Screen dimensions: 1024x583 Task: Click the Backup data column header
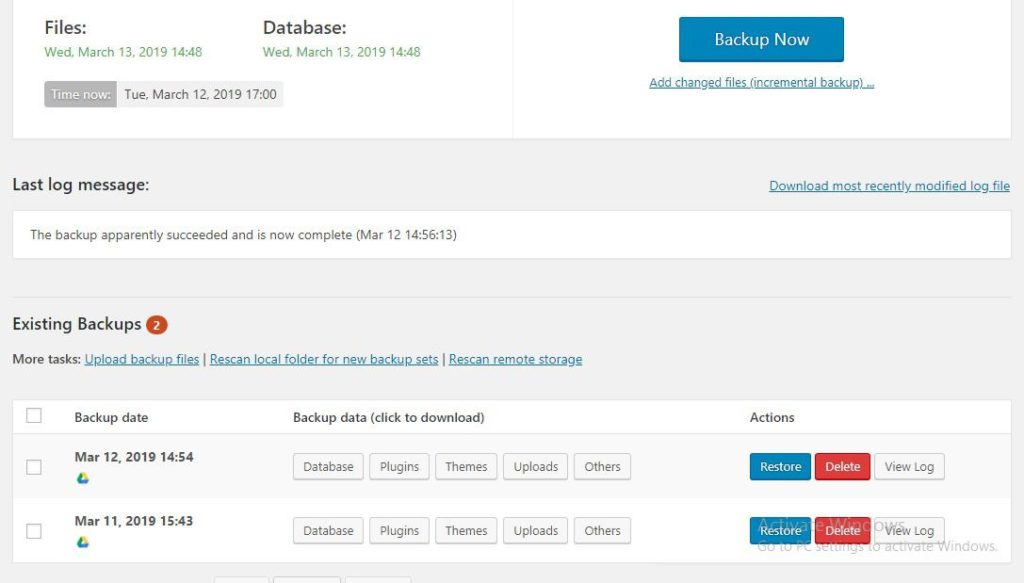pos(389,417)
